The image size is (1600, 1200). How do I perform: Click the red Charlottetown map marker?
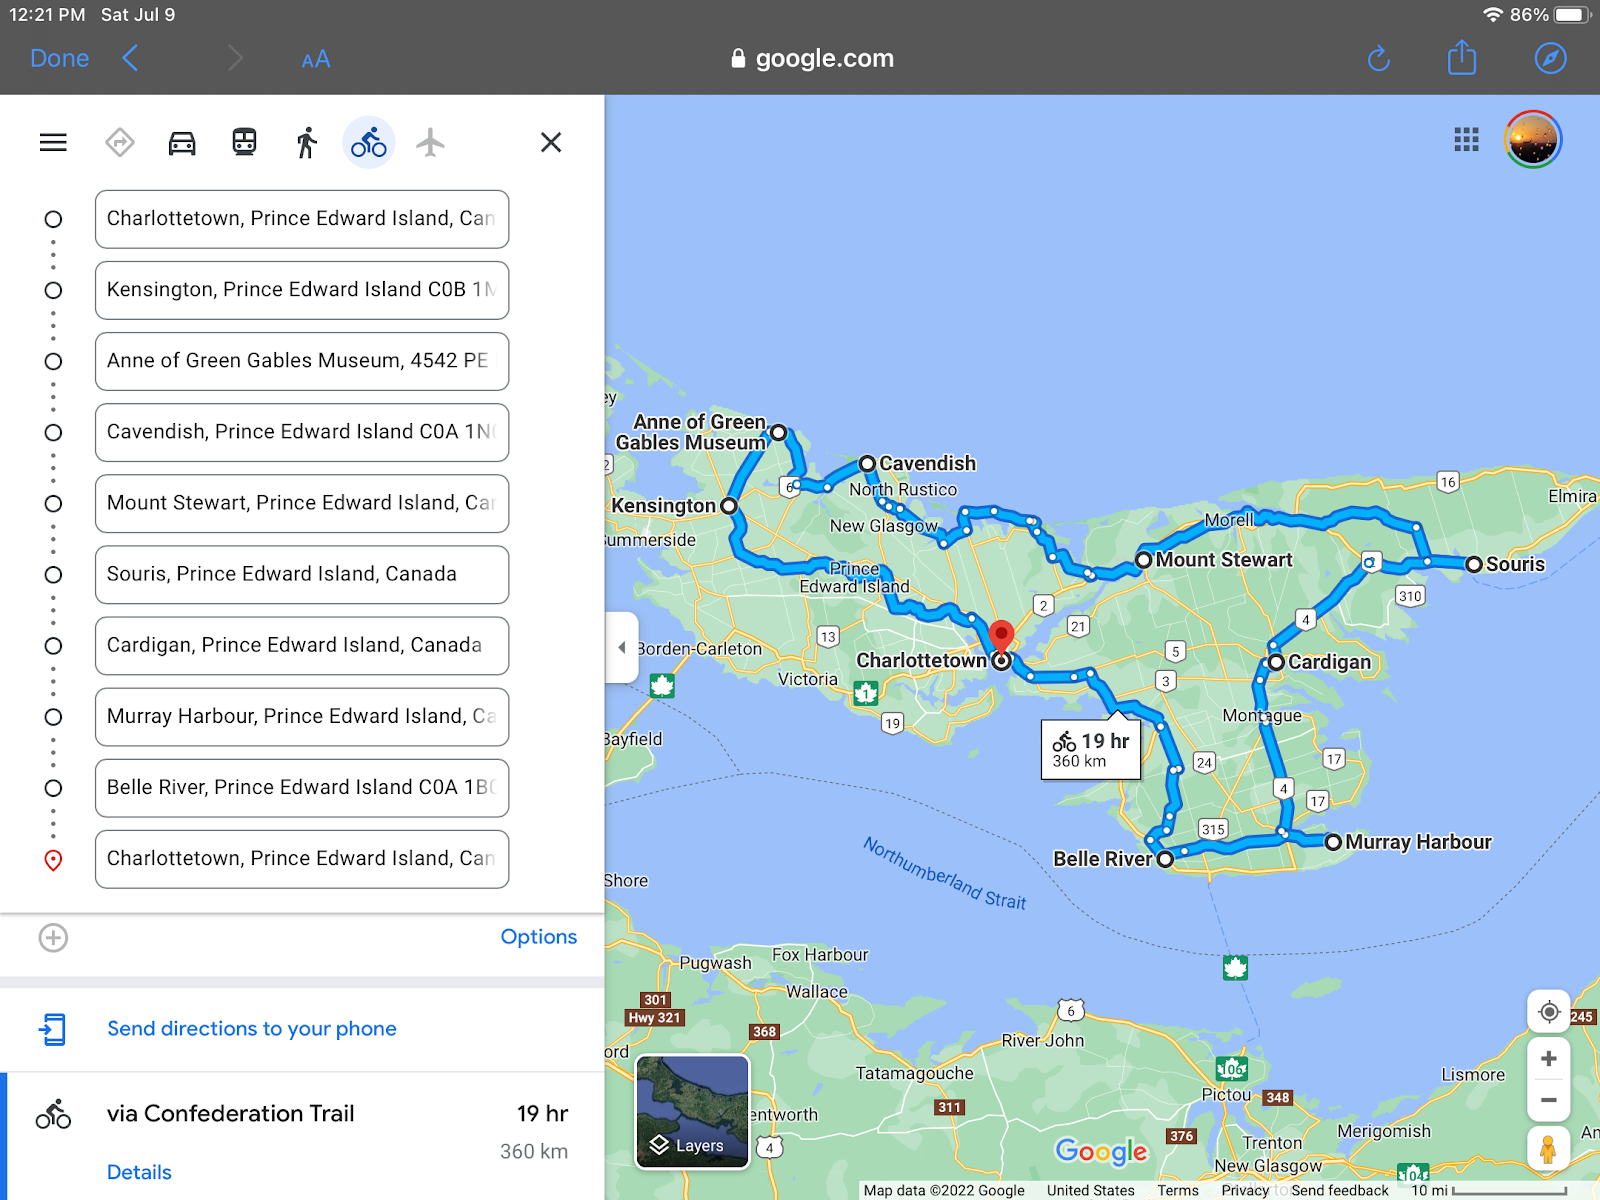click(1001, 637)
